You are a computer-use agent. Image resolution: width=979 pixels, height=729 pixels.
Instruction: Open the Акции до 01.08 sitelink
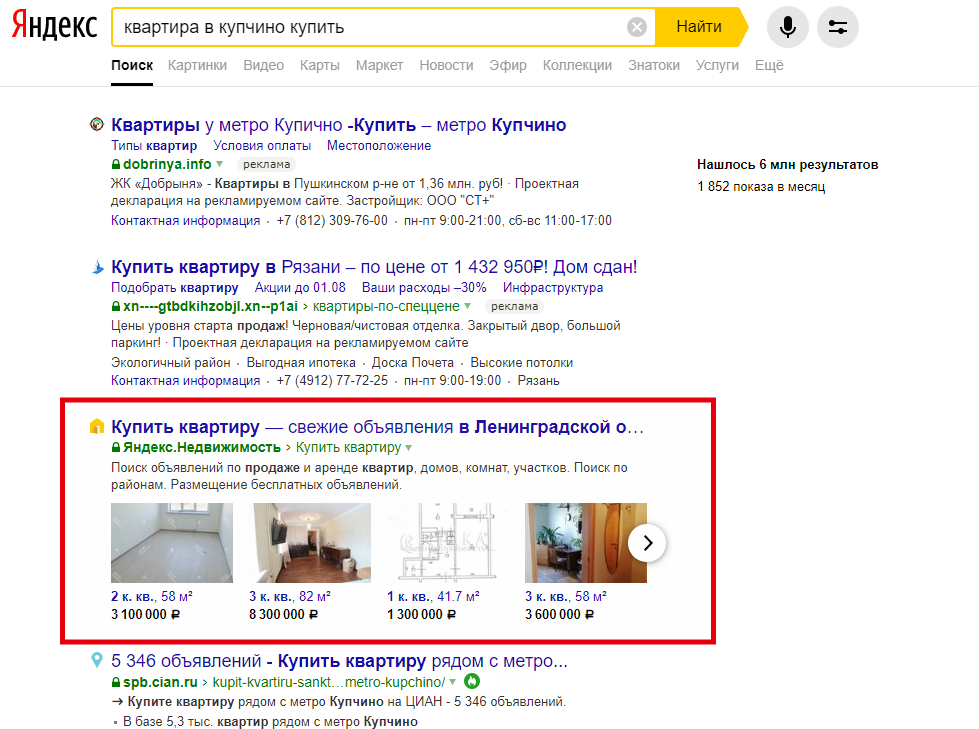pos(300,287)
